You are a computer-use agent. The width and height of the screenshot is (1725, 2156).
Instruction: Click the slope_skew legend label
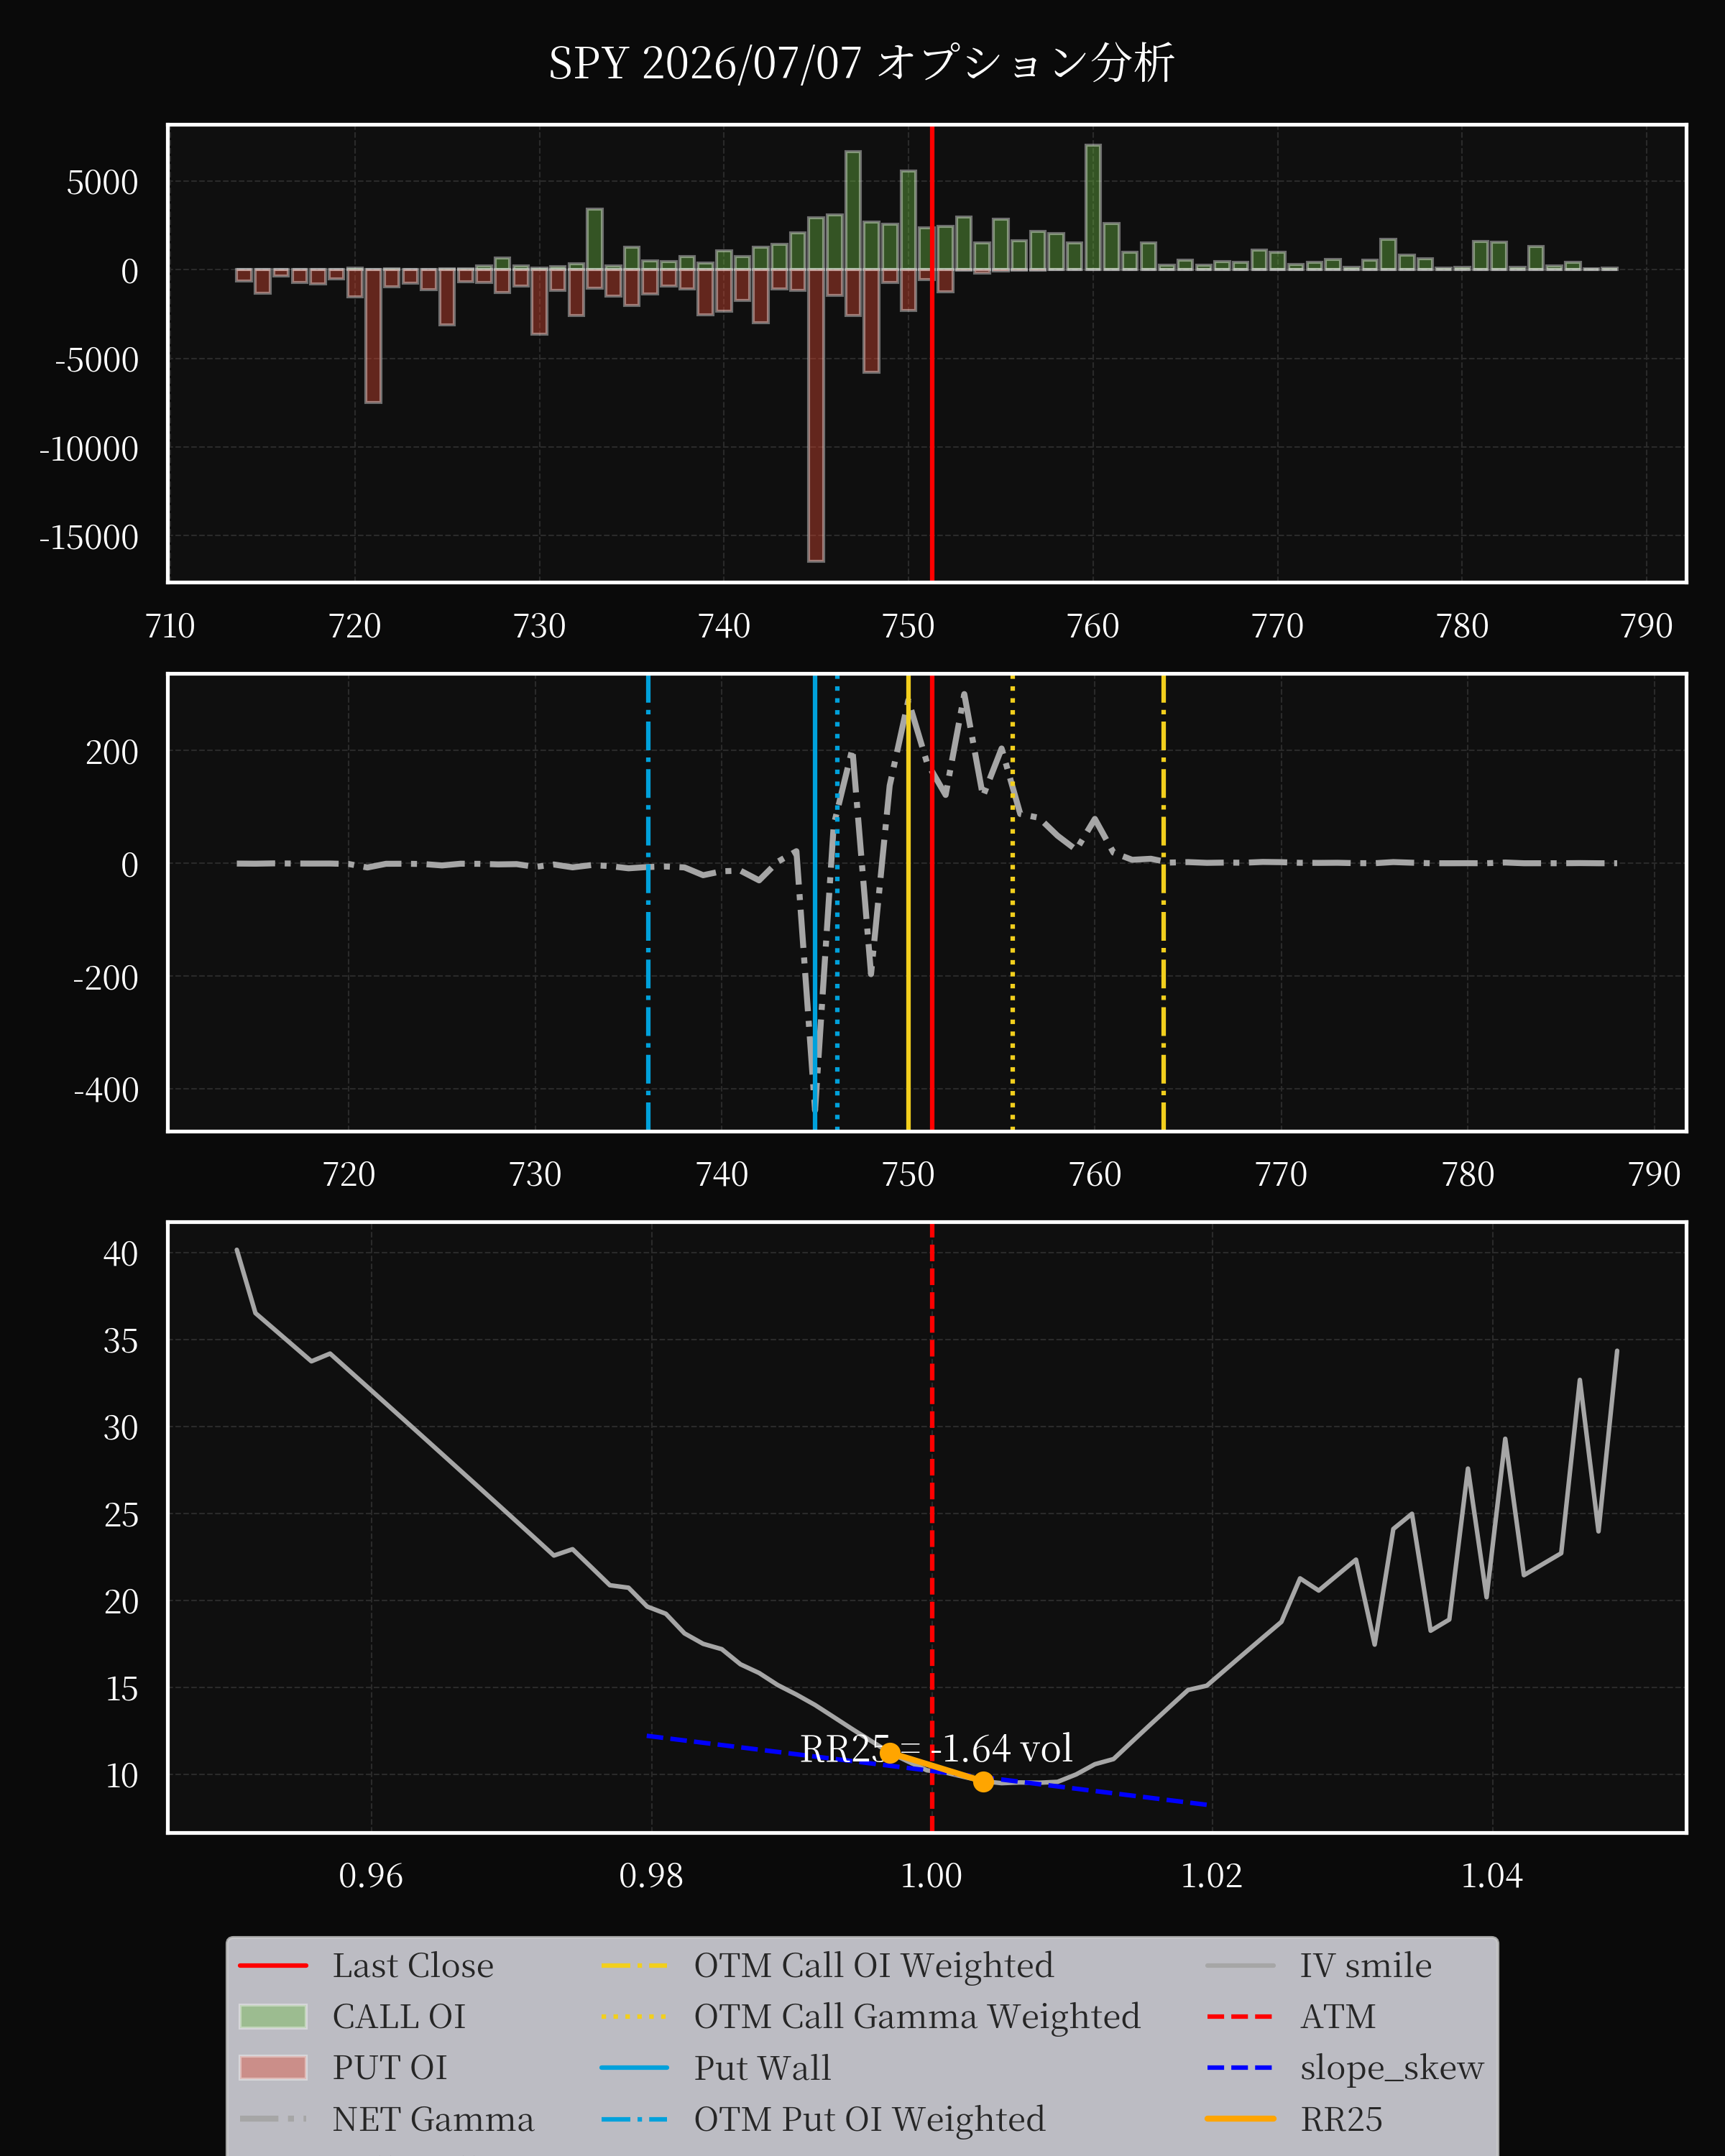[1391, 2067]
